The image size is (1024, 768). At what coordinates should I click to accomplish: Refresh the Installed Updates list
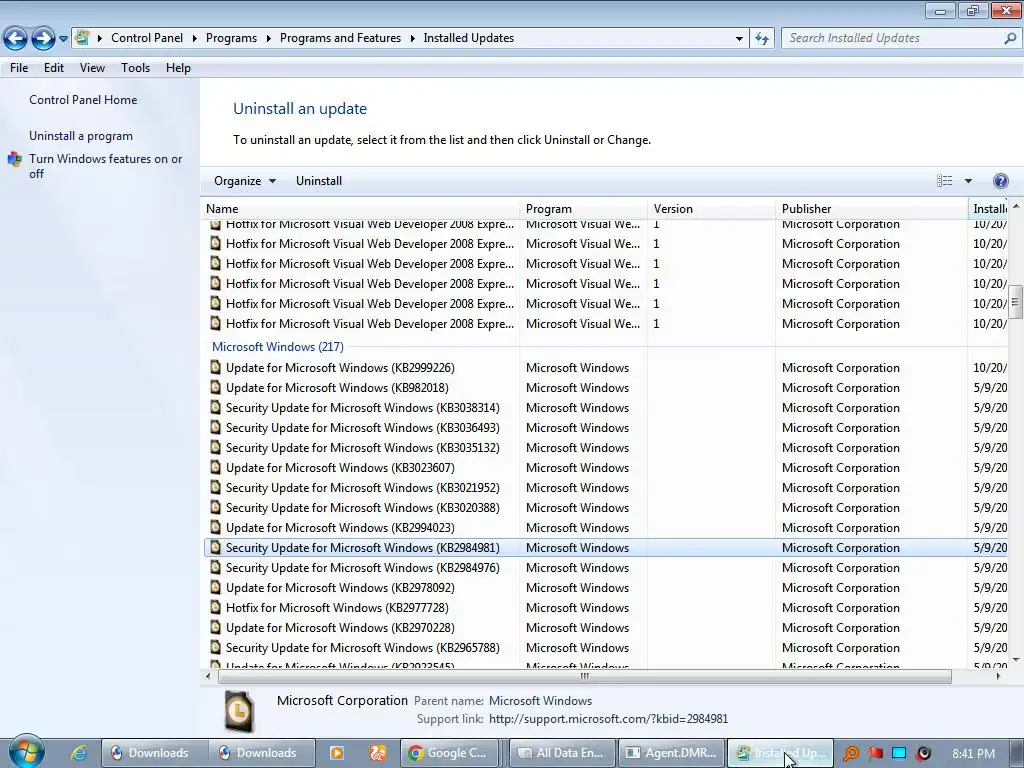[761, 39]
